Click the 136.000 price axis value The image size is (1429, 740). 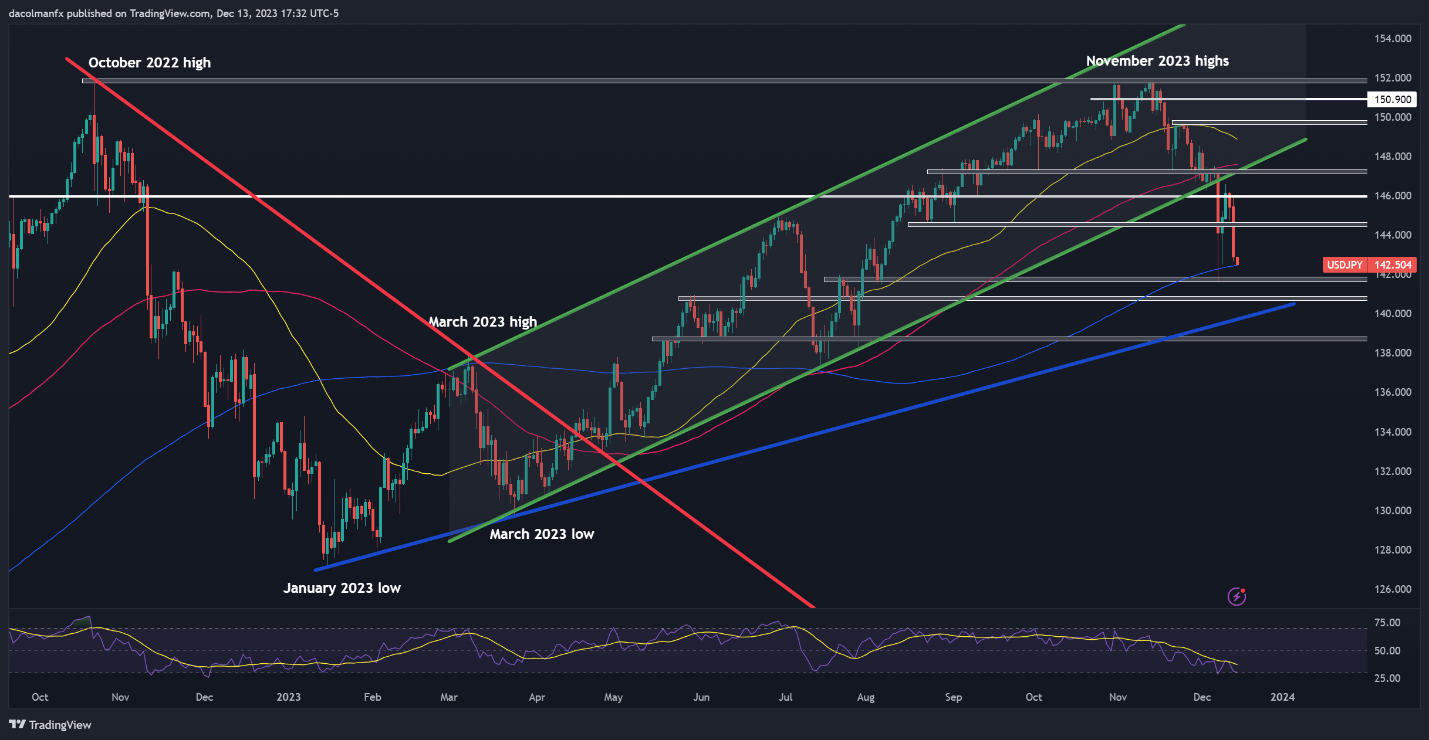pos(1392,393)
